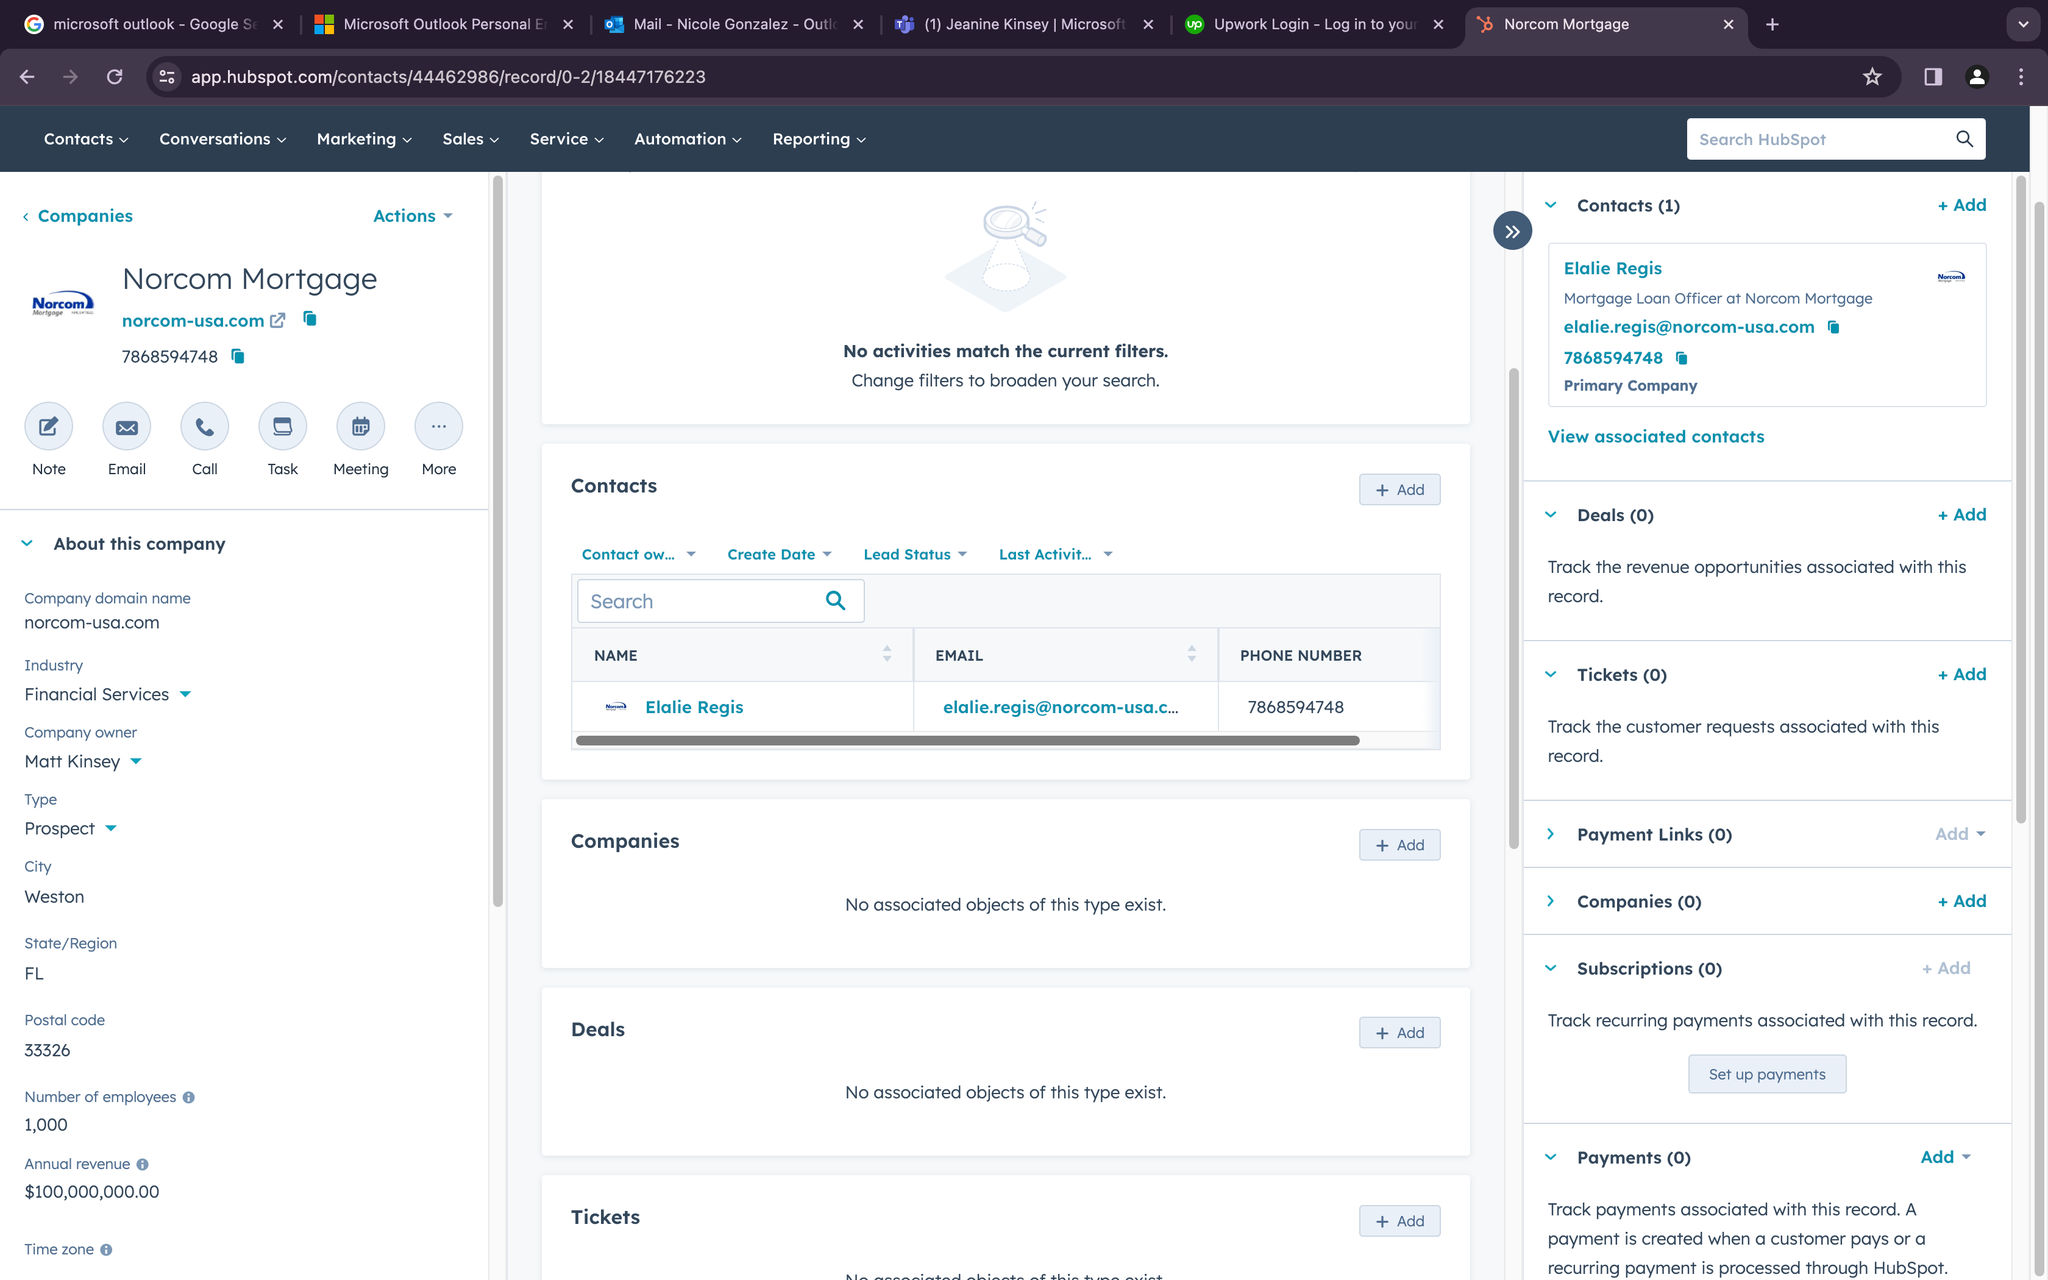This screenshot has height=1280, width=2048.
Task: Open the Reporting navigation menu
Action: (x=818, y=139)
